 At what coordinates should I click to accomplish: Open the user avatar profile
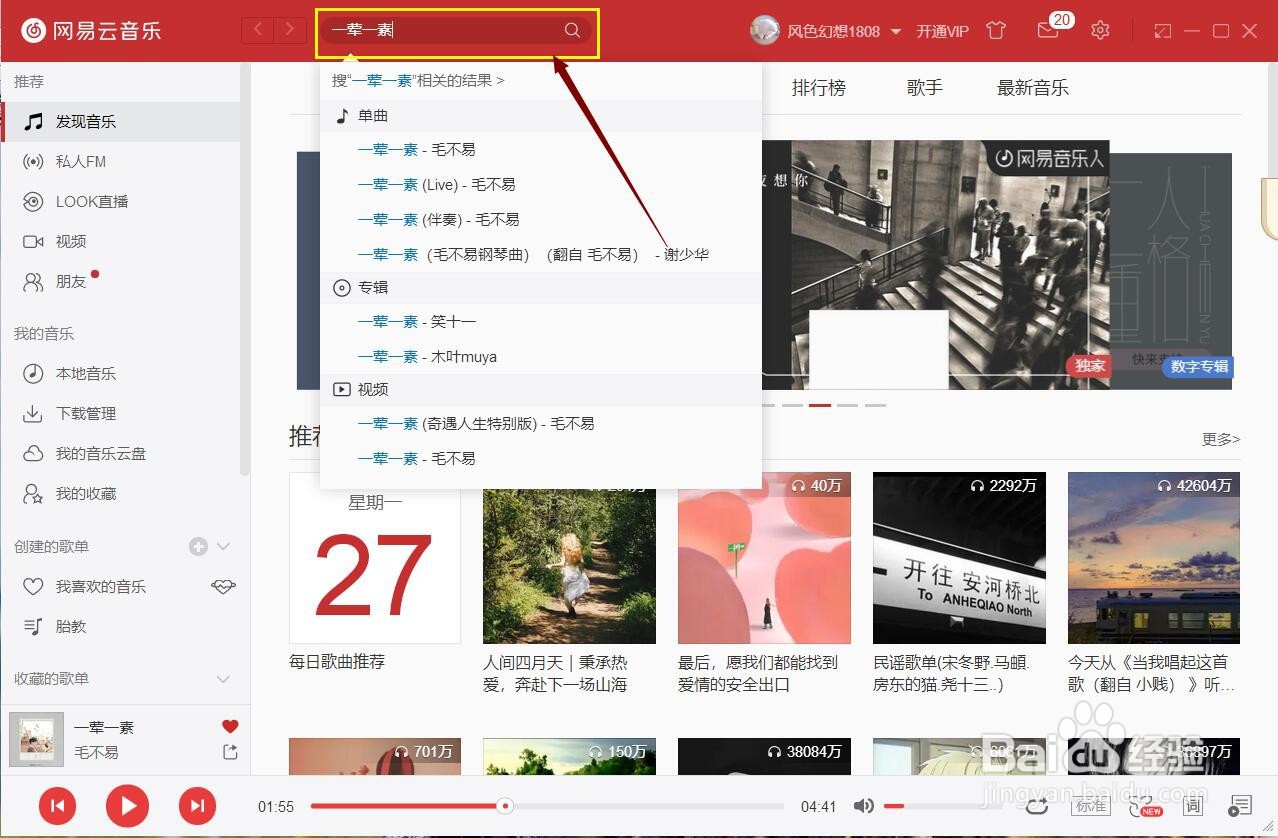coord(765,30)
